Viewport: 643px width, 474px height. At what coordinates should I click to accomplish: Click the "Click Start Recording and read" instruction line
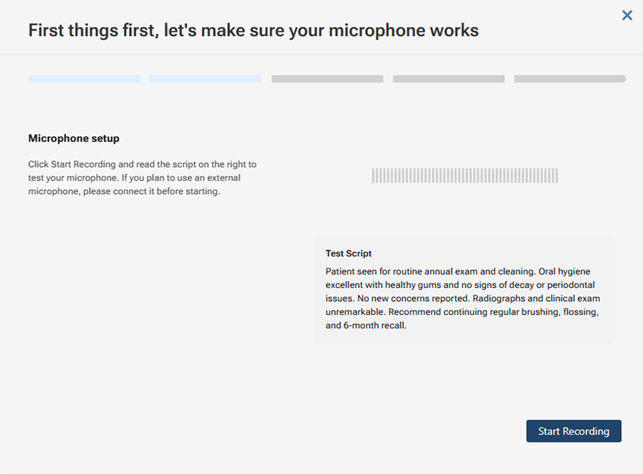click(142, 163)
